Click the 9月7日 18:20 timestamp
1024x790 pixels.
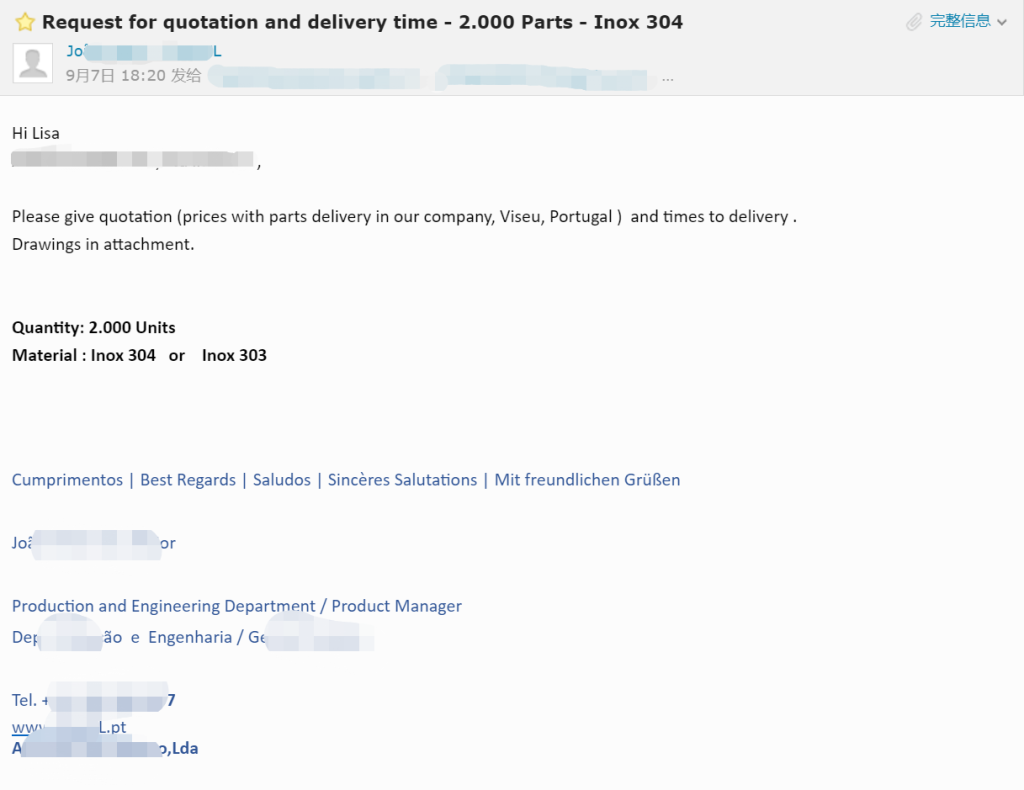point(115,75)
